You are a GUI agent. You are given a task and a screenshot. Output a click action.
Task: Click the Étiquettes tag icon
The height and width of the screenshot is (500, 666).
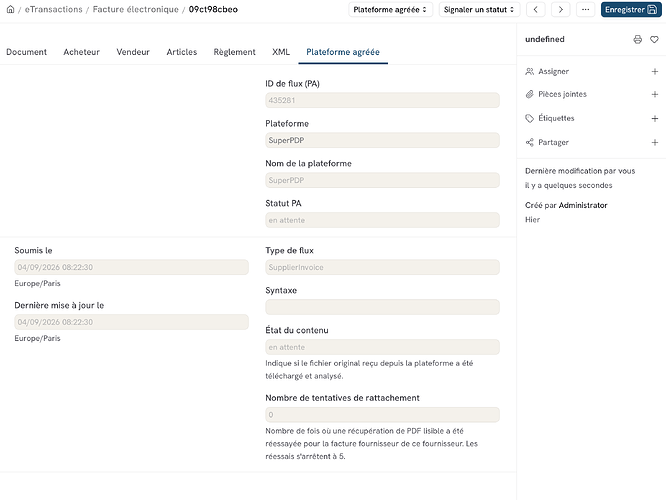point(529,118)
